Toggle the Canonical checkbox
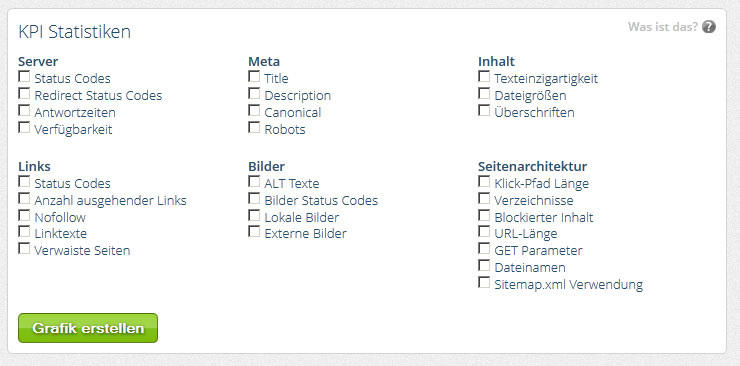 click(x=254, y=110)
